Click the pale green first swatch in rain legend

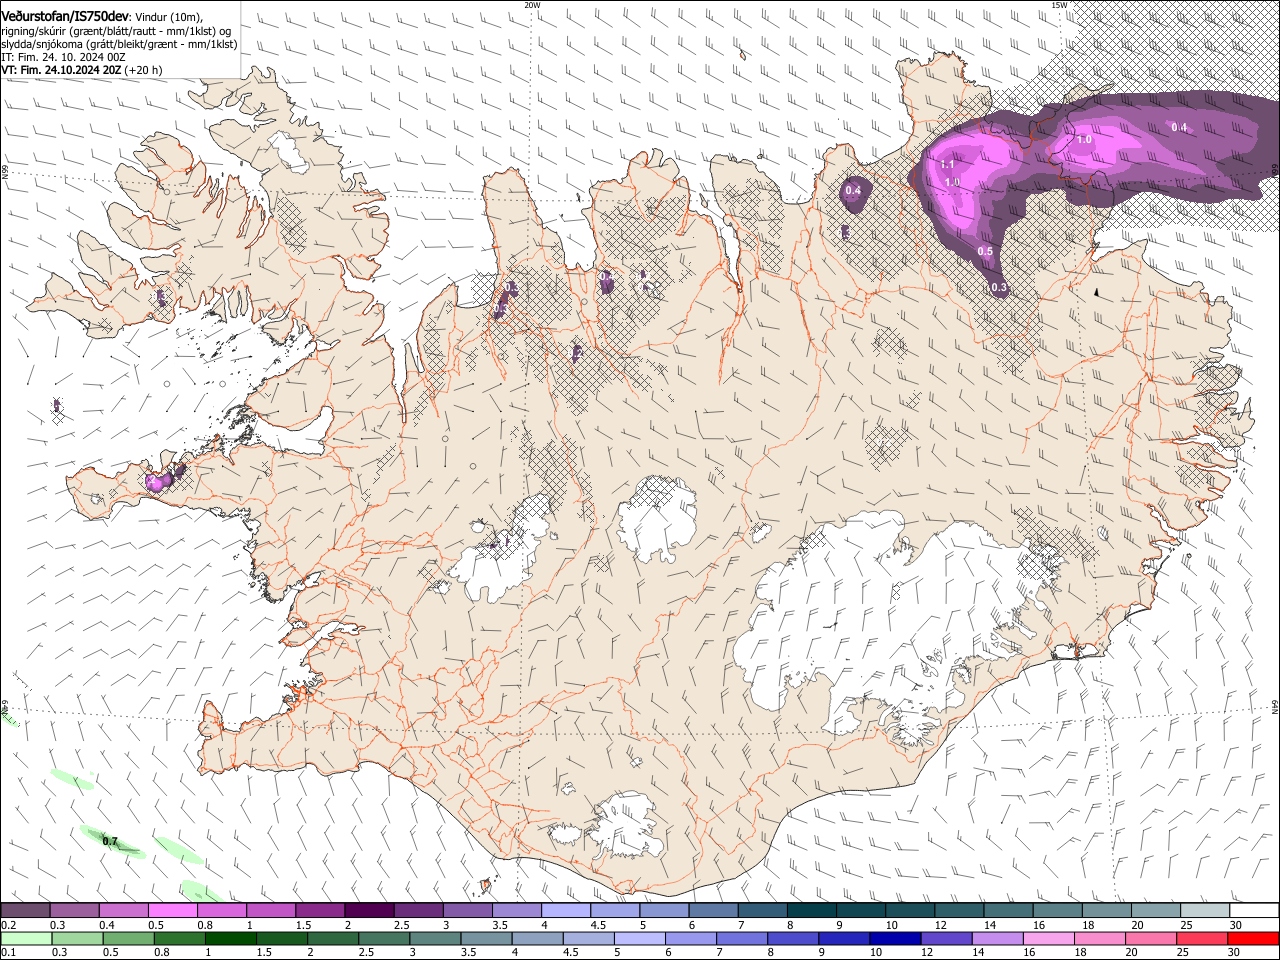click(x=26, y=939)
